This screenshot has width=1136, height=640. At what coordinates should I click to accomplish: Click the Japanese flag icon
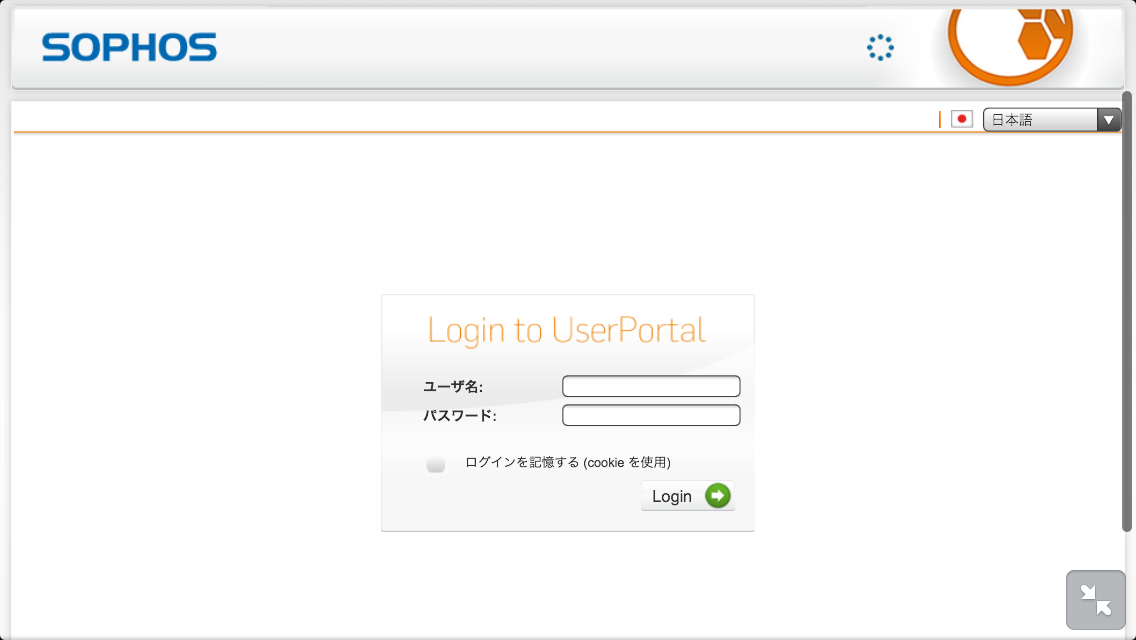pos(961,119)
